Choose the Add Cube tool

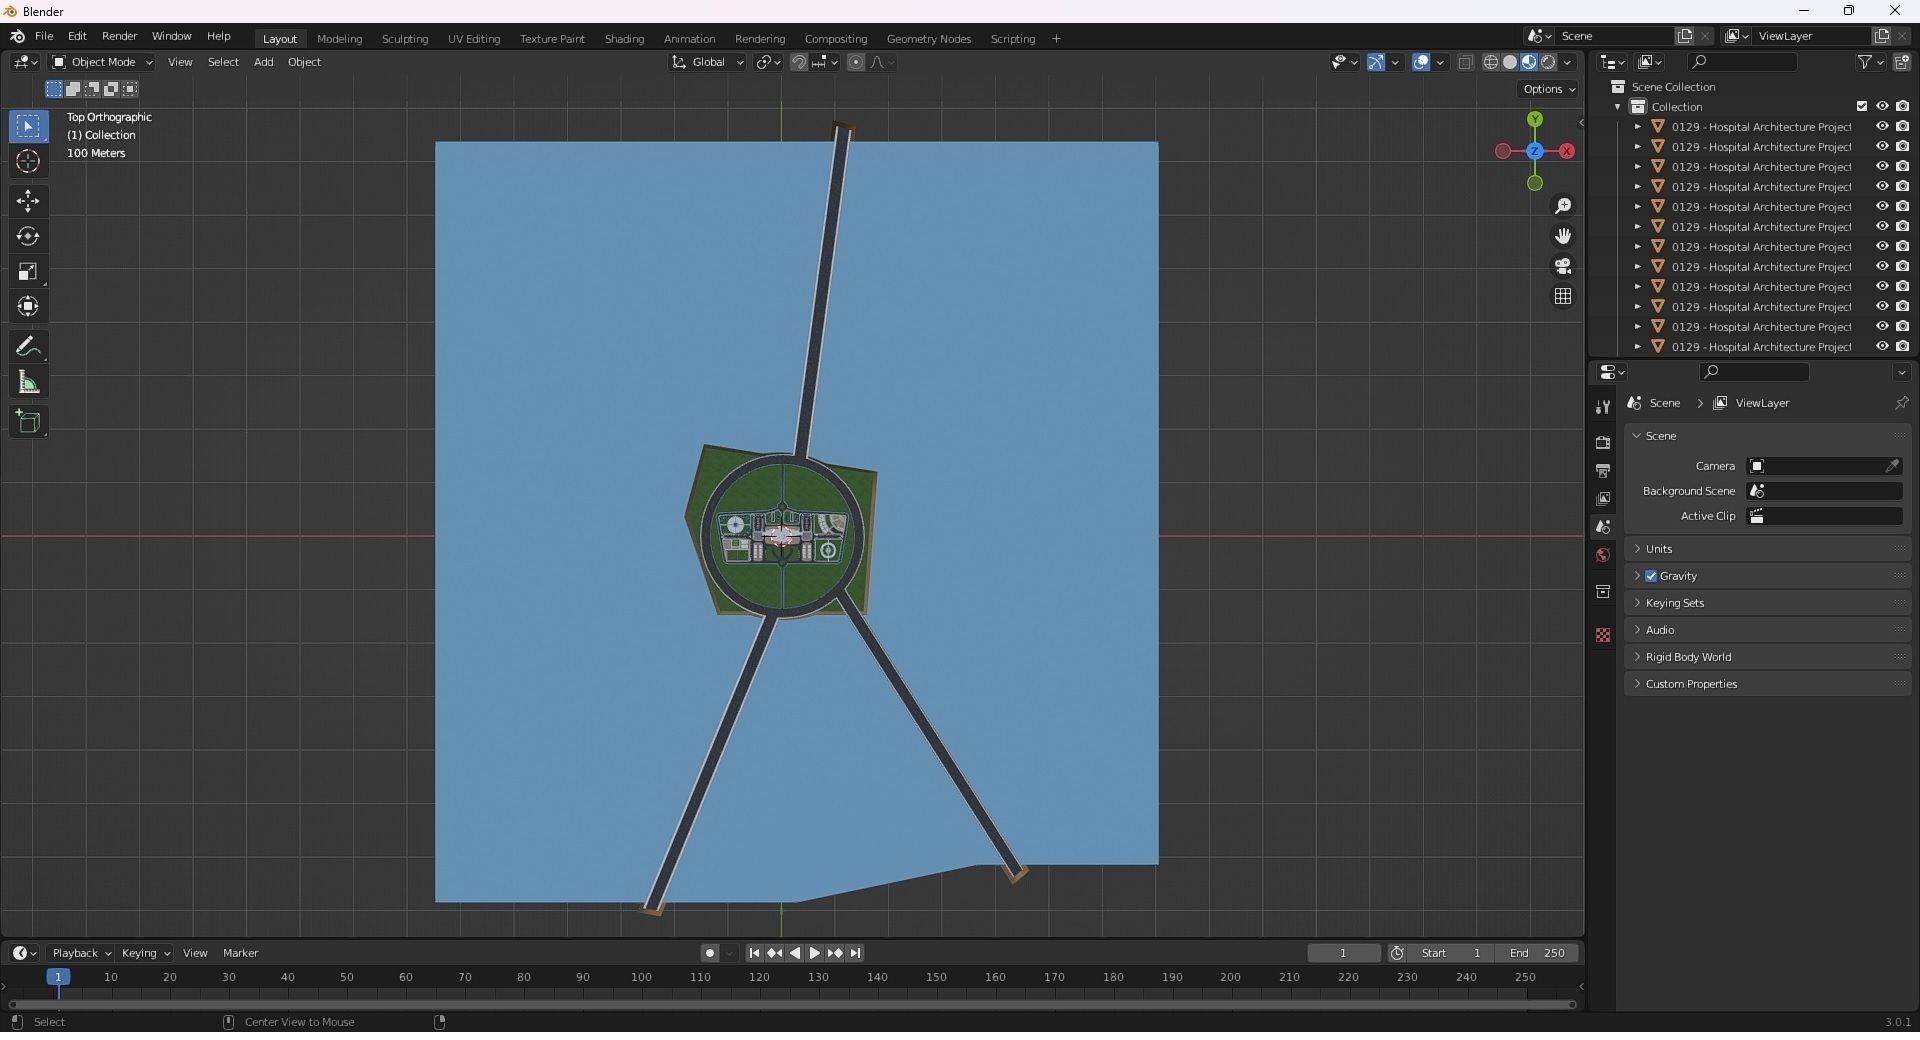pyautogui.click(x=28, y=422)
